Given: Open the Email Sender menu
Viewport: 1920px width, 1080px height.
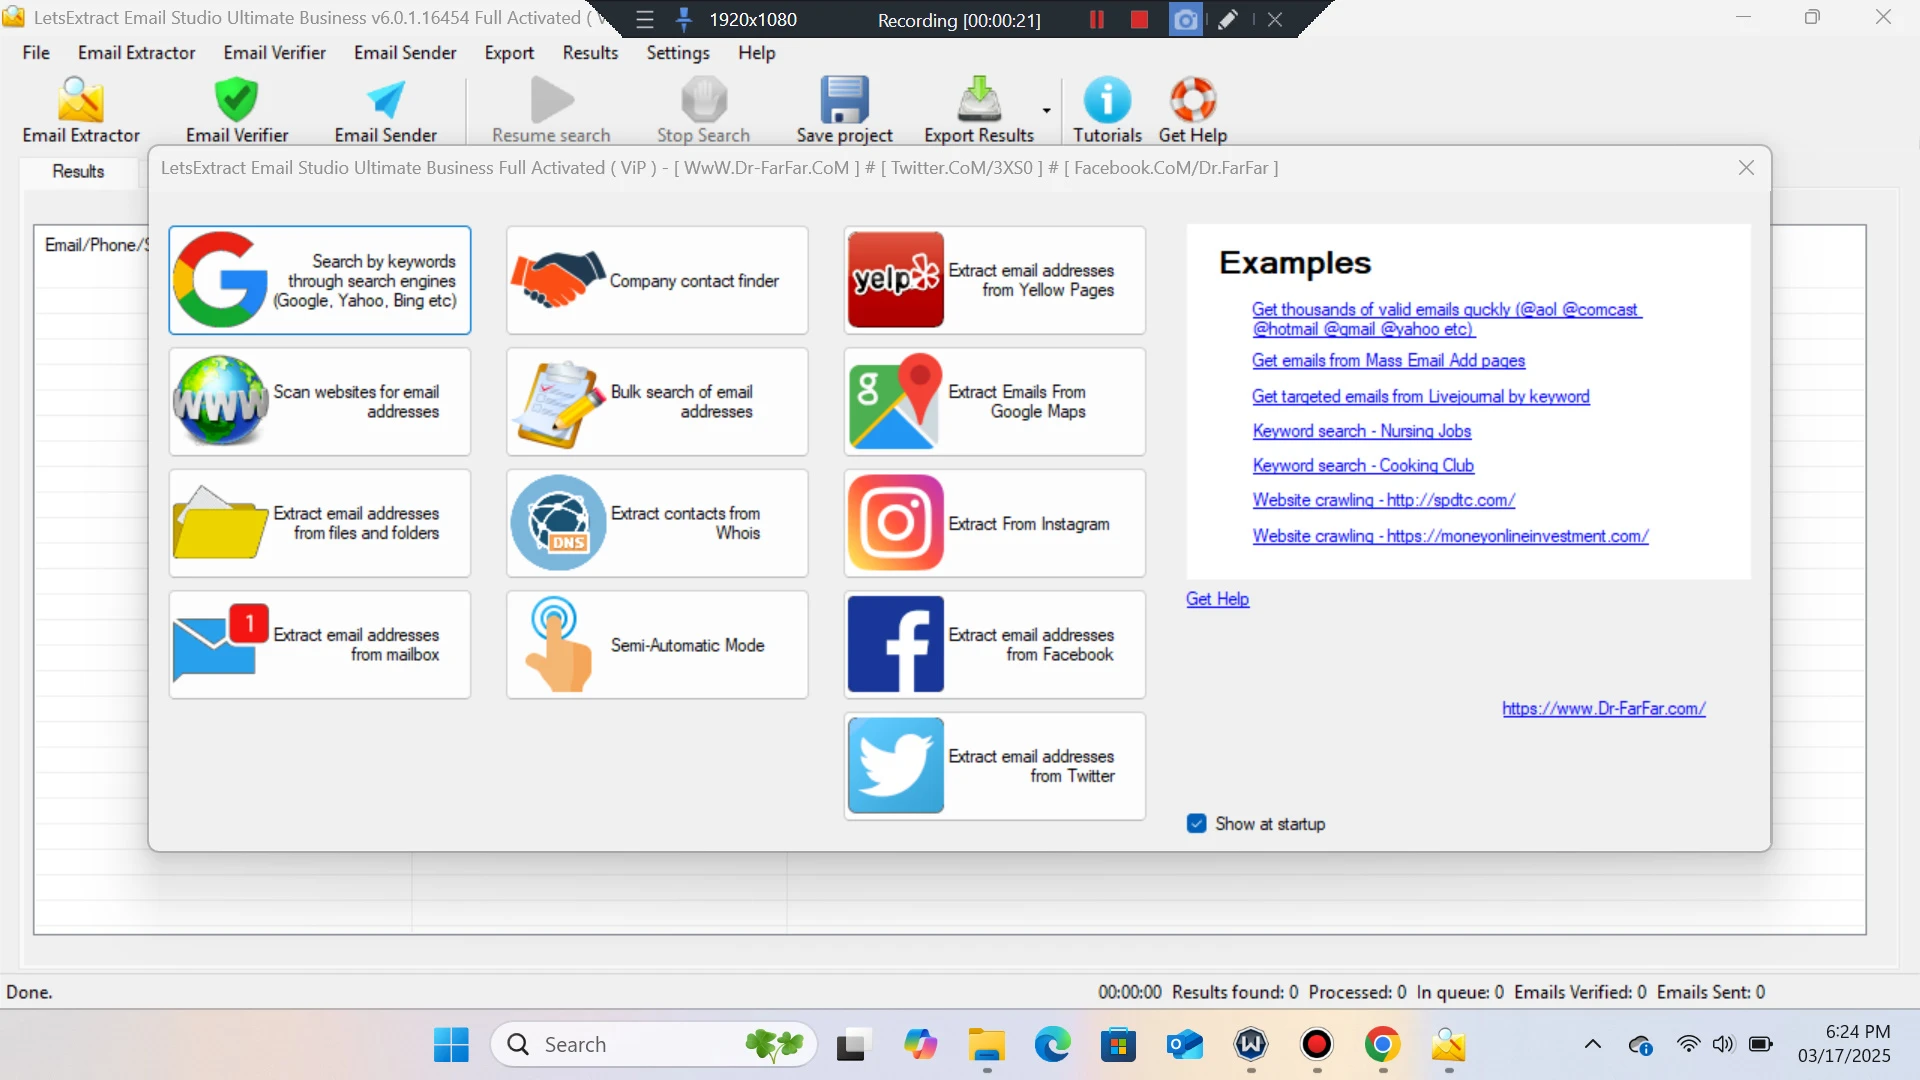Looking at the screenshot, I should coord(404,53).
